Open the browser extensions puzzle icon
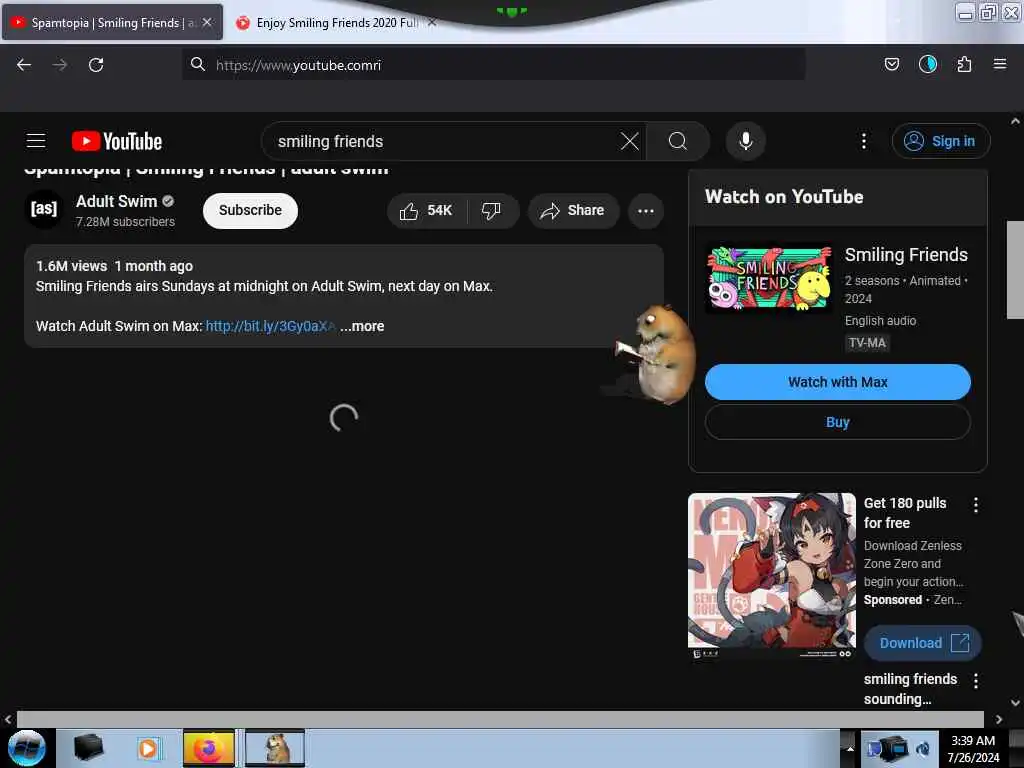Screen dimensions: 1024x768 pyautogui.click(x=964, y=64)
